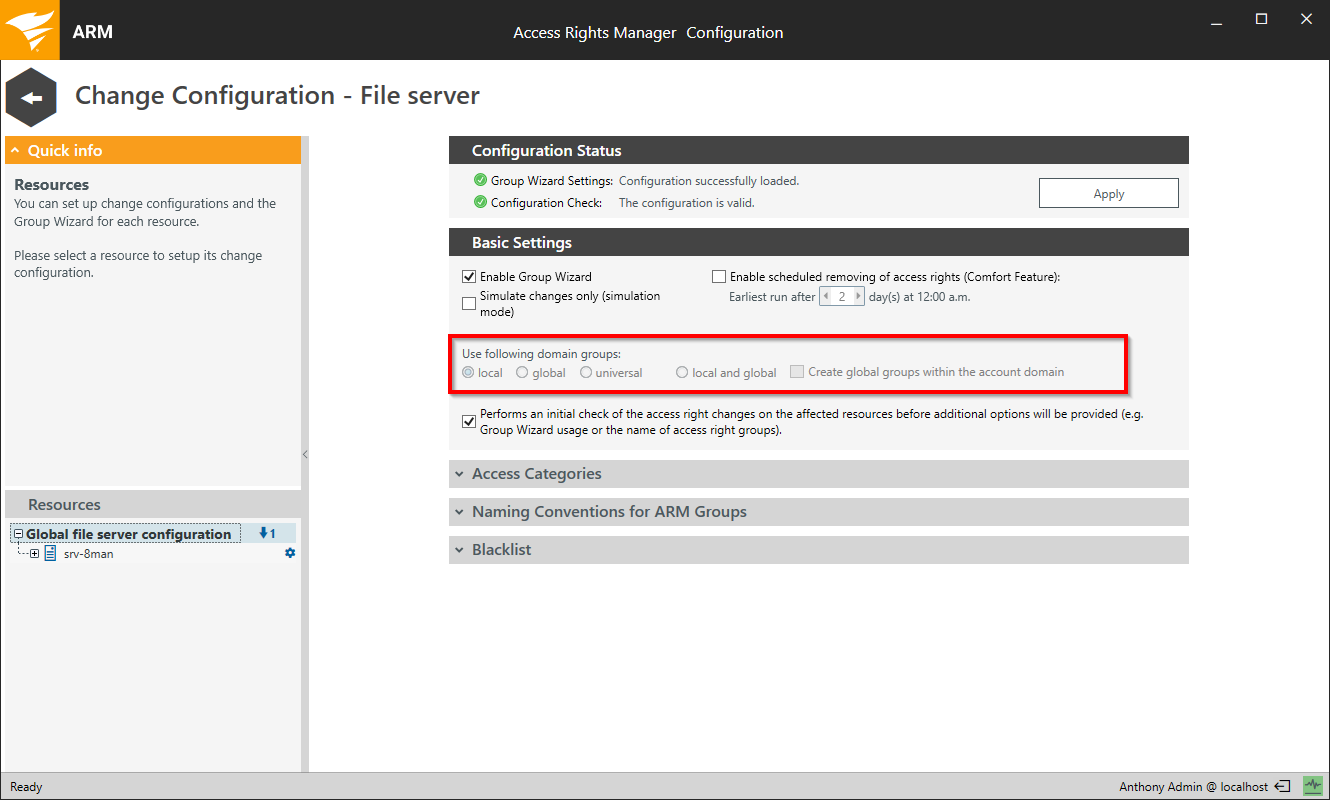
Task: Click the gear icon next to srv-8man
Action: click(290, 553)
